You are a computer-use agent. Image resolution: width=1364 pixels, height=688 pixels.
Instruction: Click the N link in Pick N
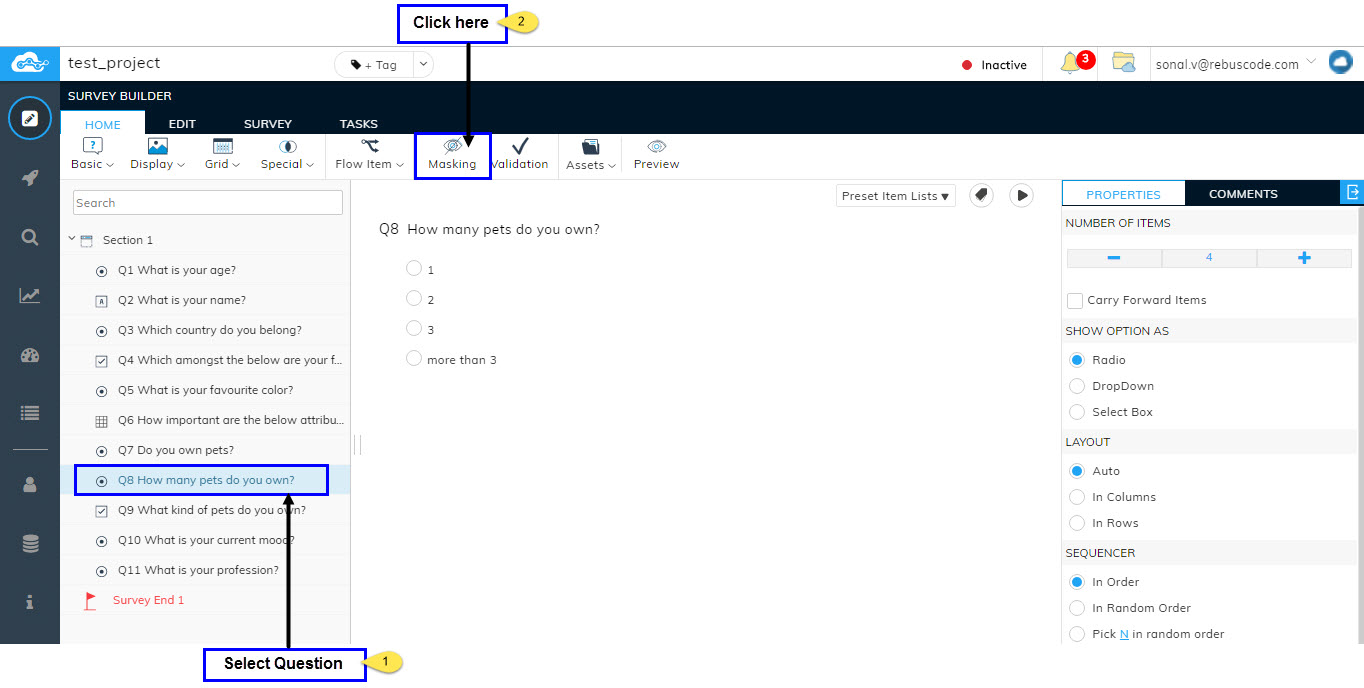coord(1124,634)
